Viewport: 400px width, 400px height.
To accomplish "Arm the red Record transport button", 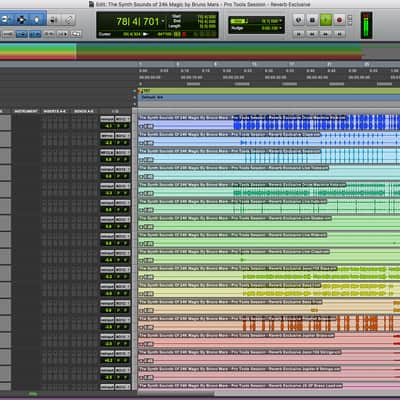I will pos(339,20).
